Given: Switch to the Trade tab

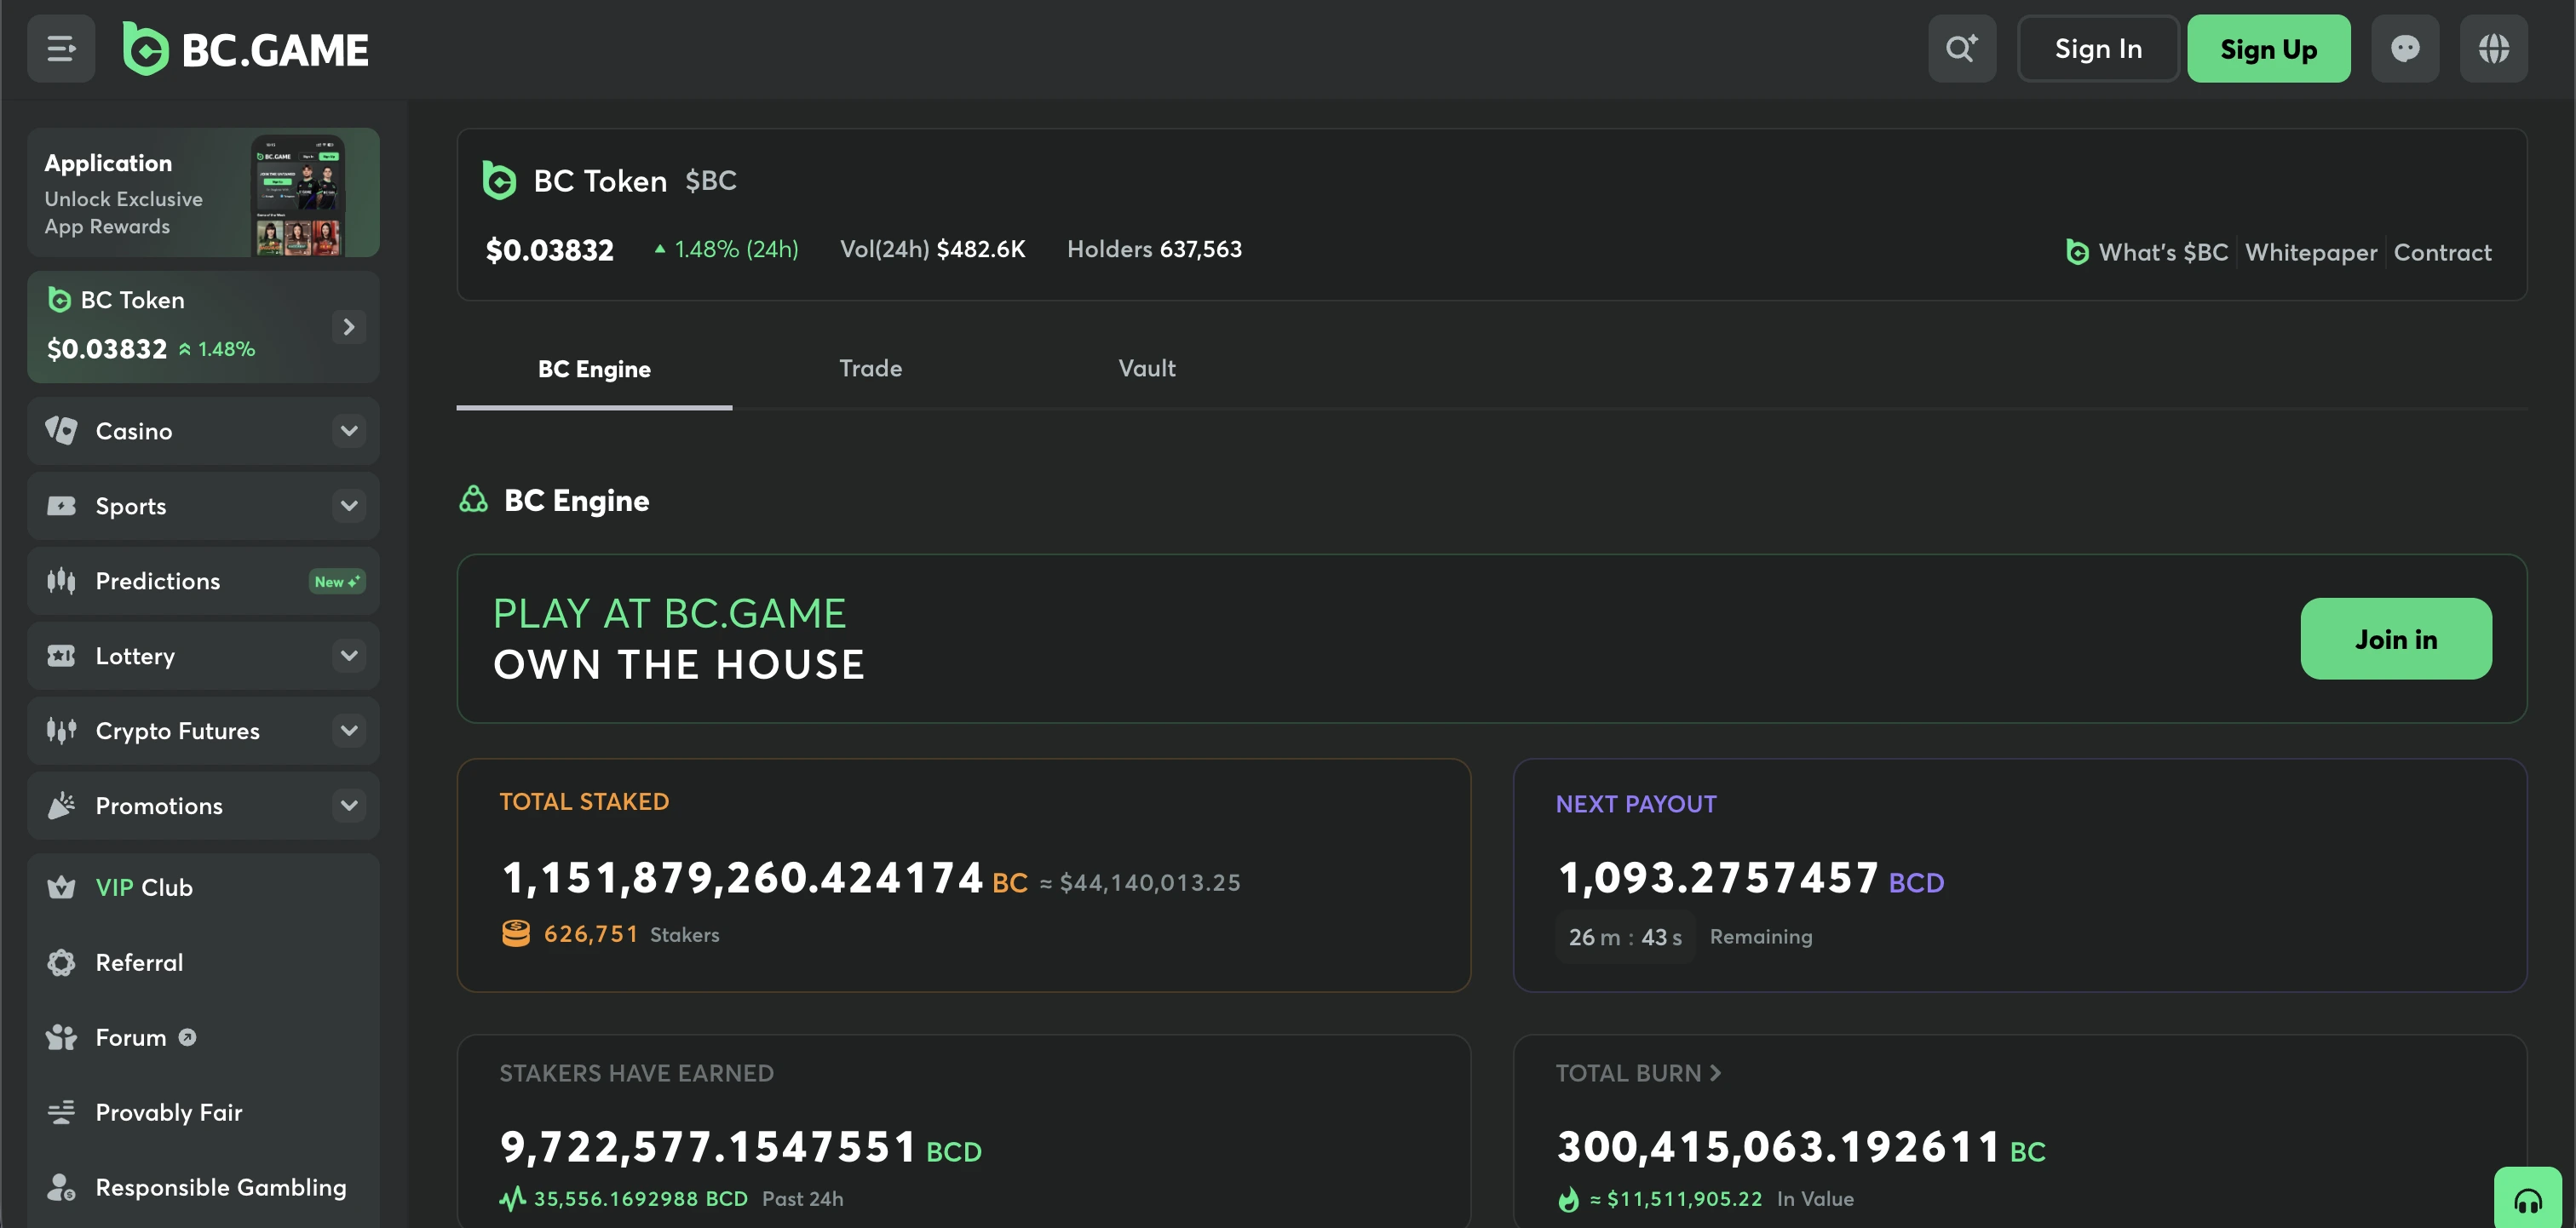Looking at the screenshot, I should [870, 369].
